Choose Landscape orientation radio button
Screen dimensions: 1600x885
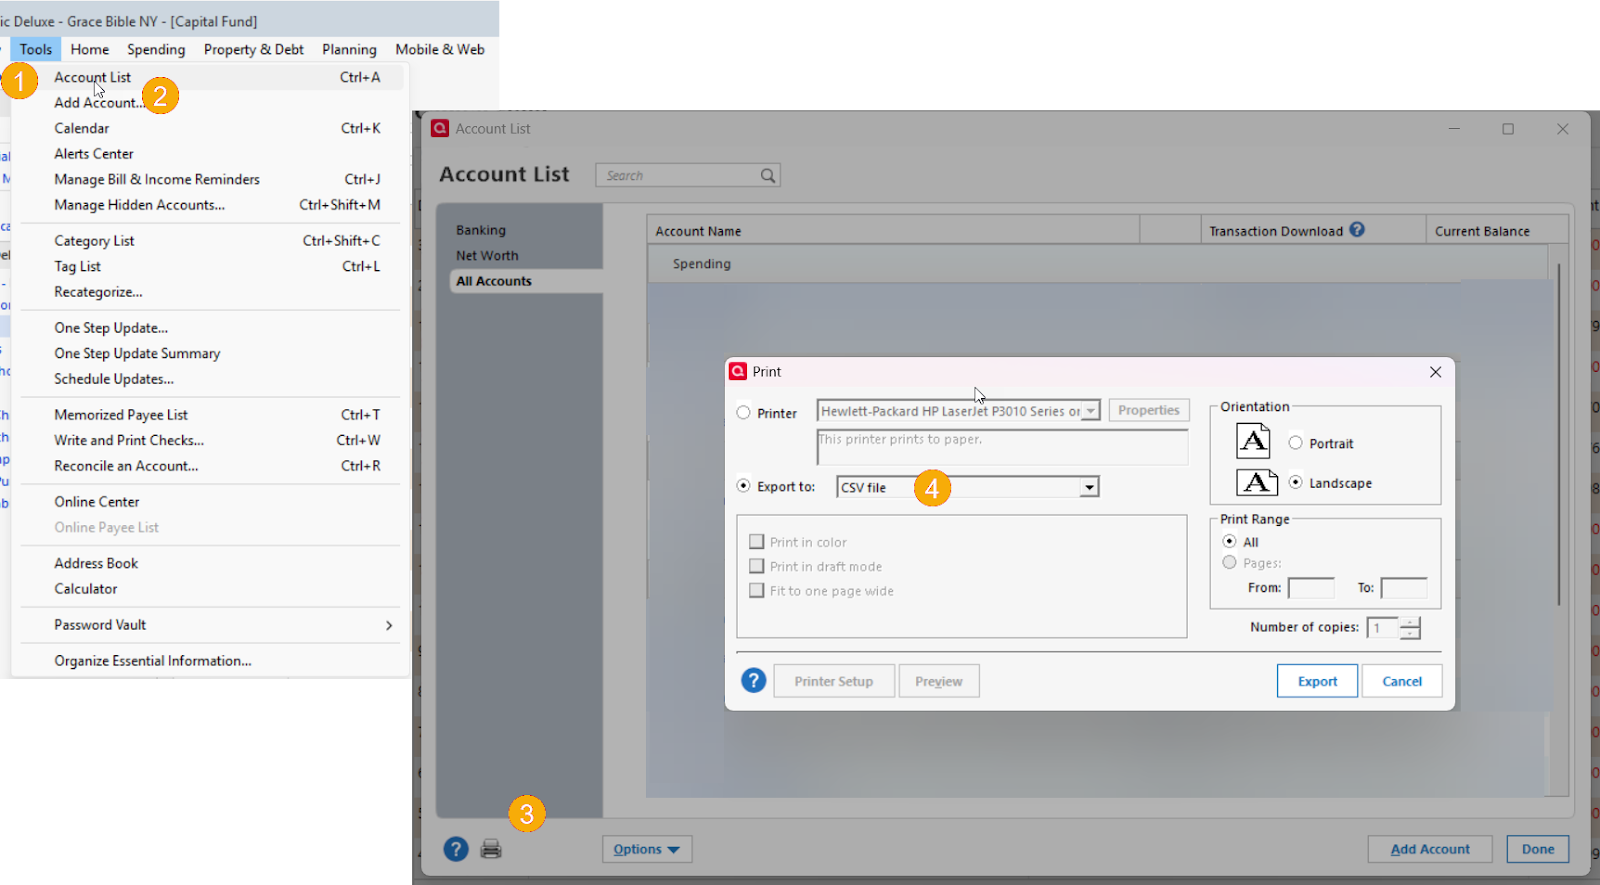[x=1296, y=482]
